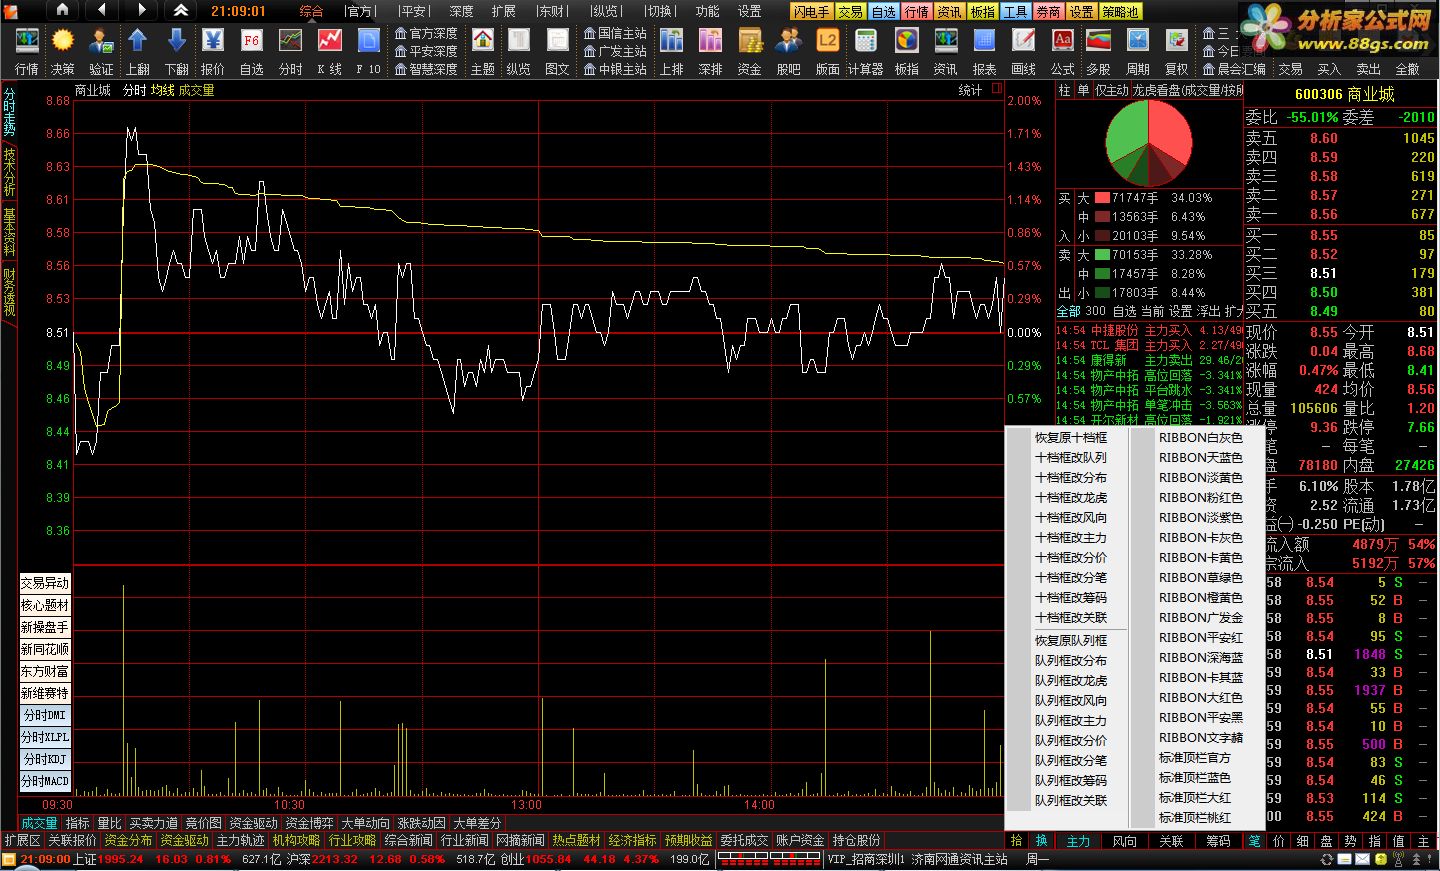The width and height of the screenshot is (1440, 871).
Task: Click the 全撤 cancel-all button
Action: (1407, 69)
